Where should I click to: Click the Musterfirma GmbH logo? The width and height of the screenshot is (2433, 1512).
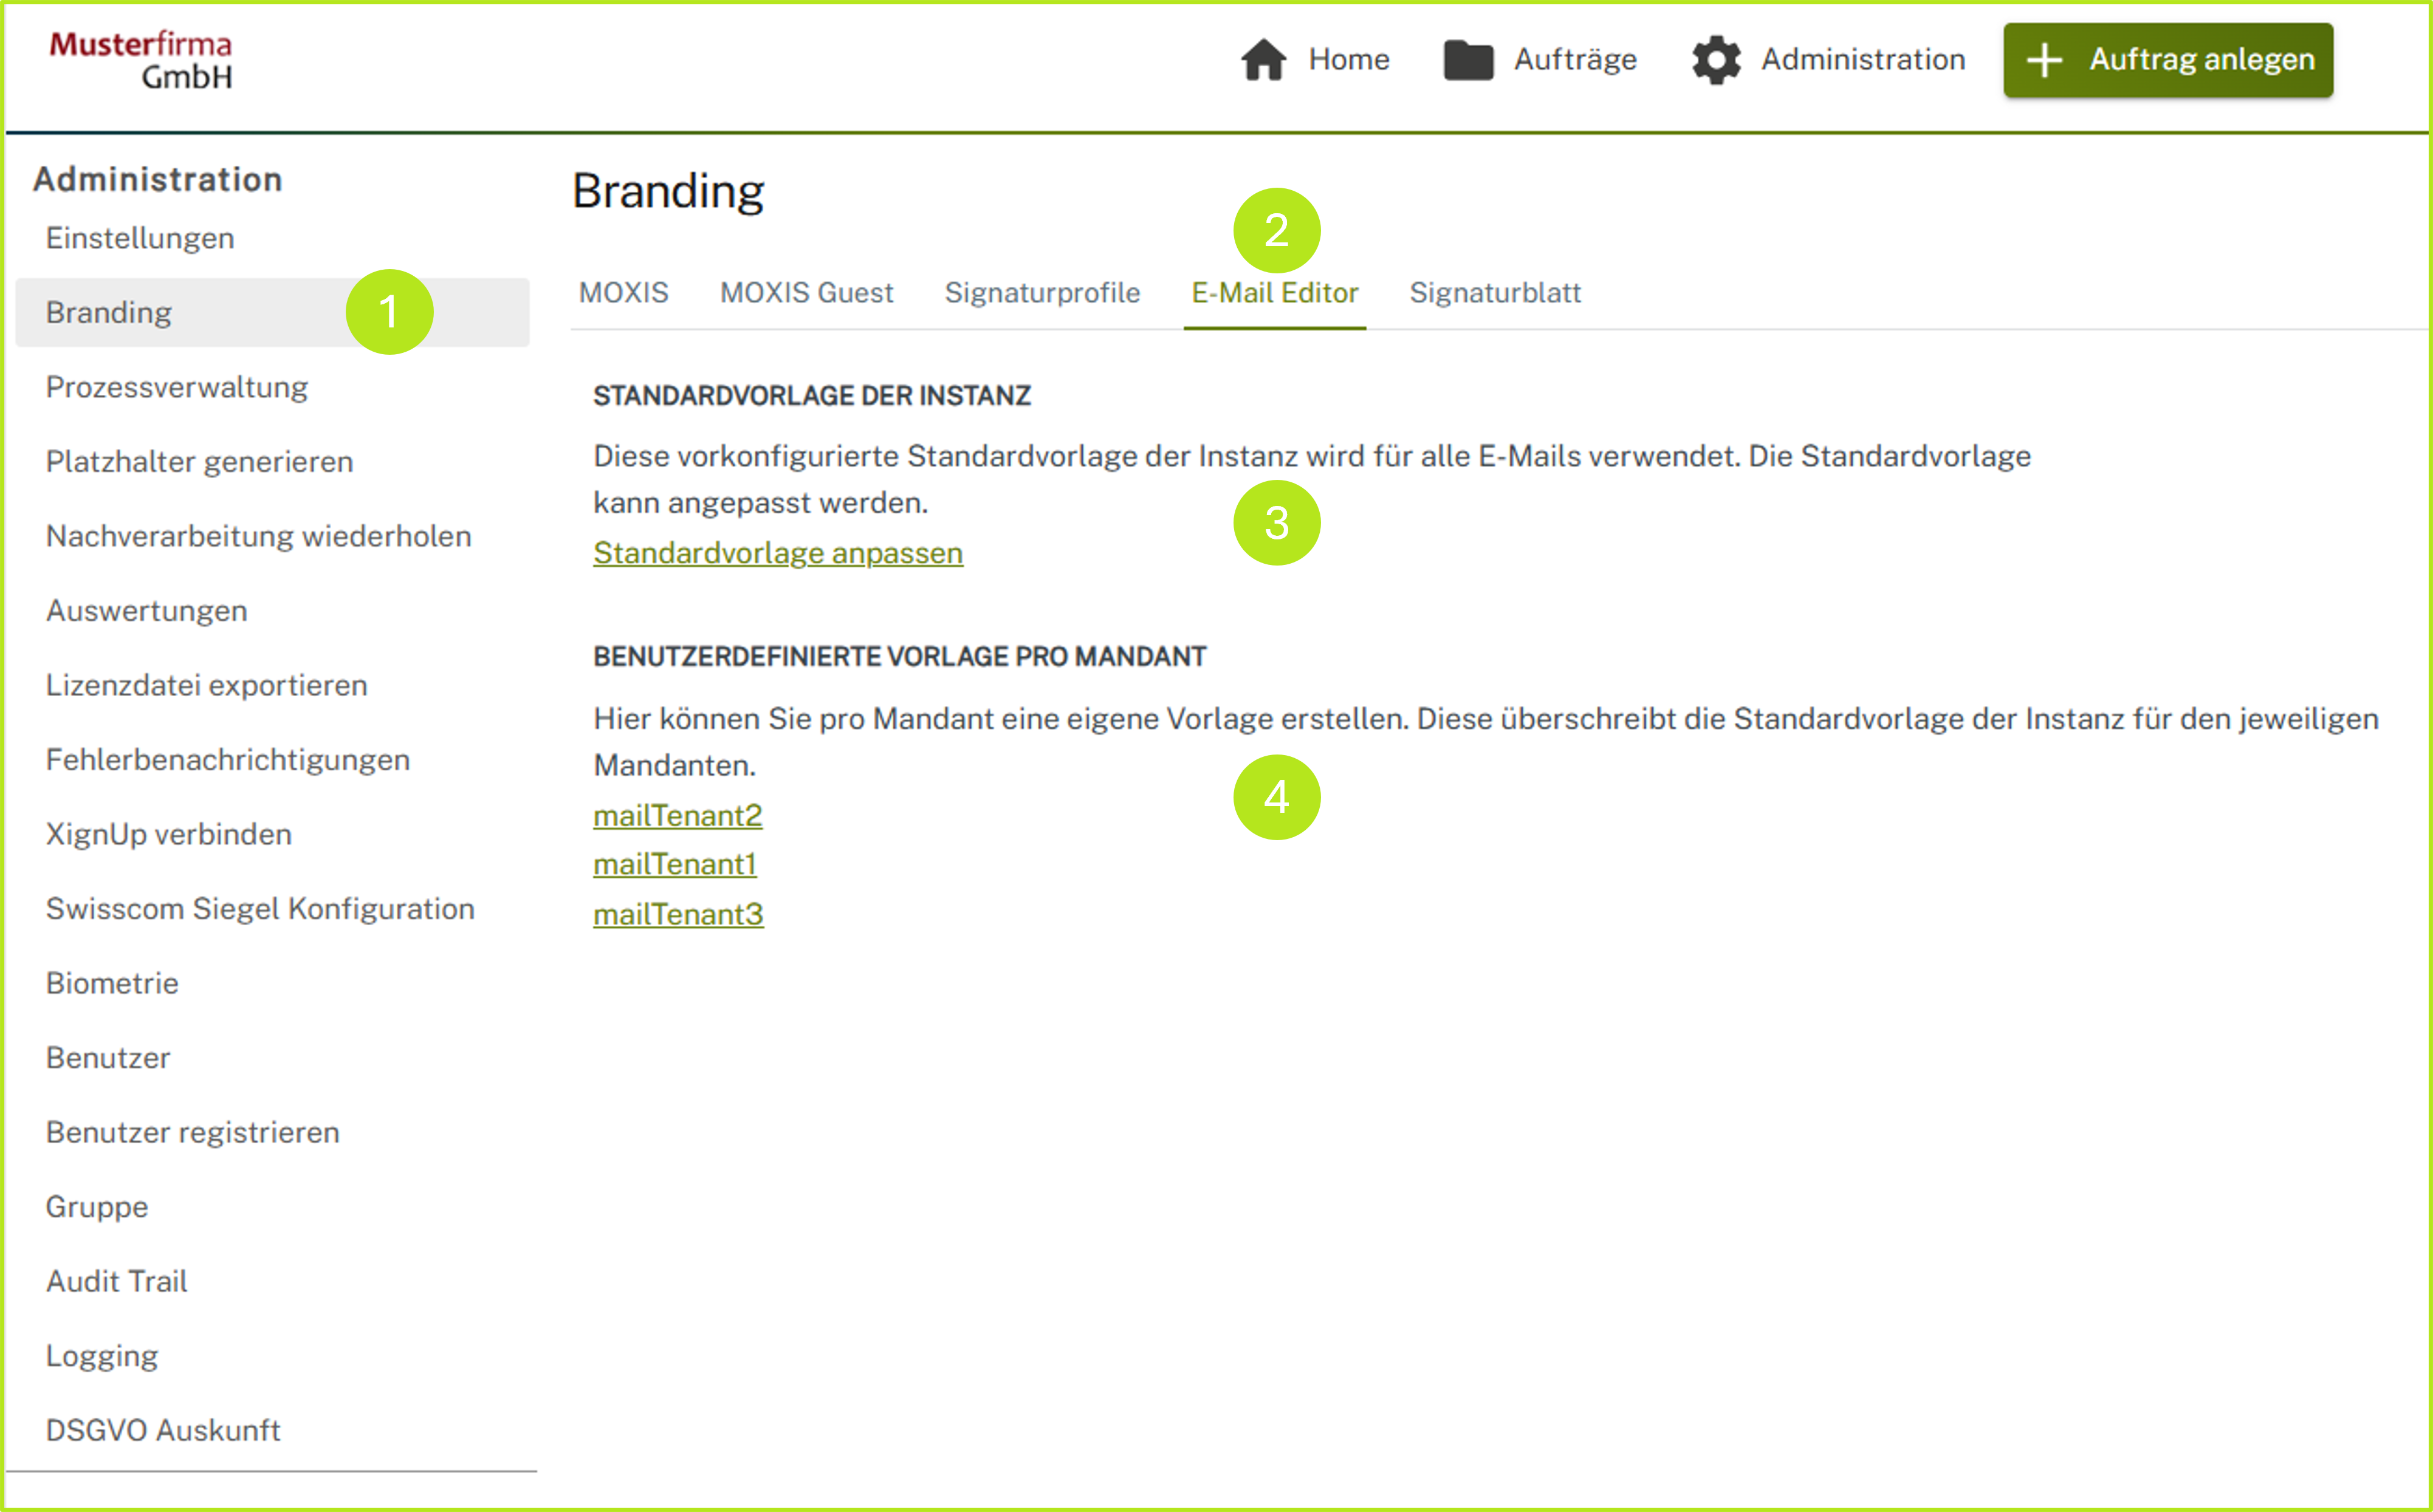point(141,60)
